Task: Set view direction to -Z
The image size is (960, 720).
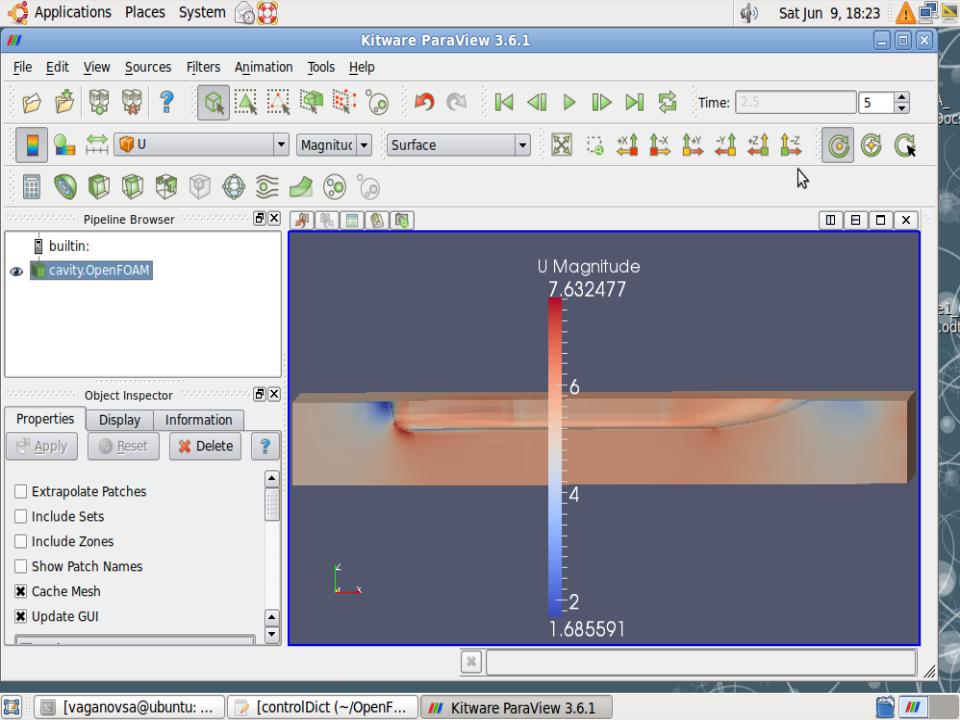Action: [x=790, y=145]
